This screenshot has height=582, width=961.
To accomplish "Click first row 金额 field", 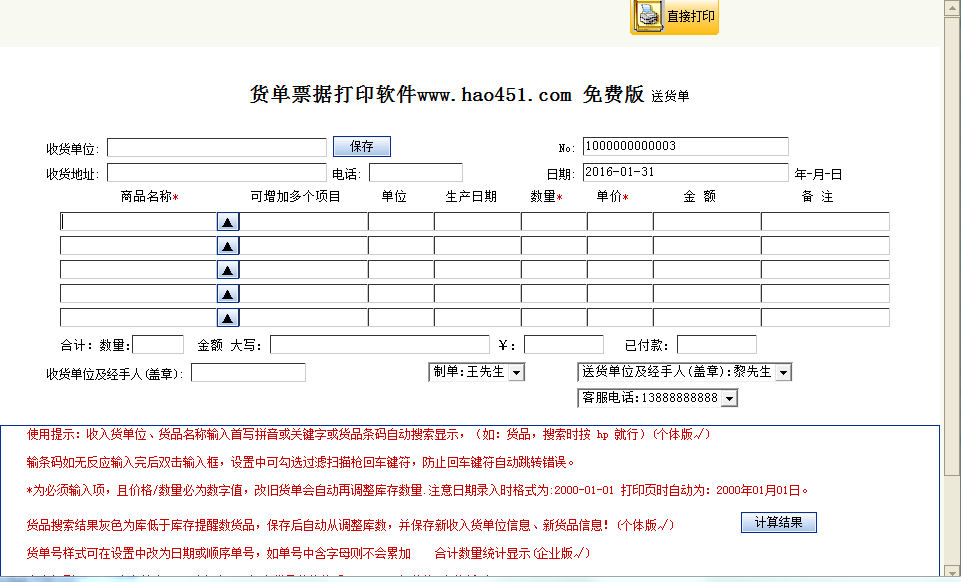I will tap(707, 222).
